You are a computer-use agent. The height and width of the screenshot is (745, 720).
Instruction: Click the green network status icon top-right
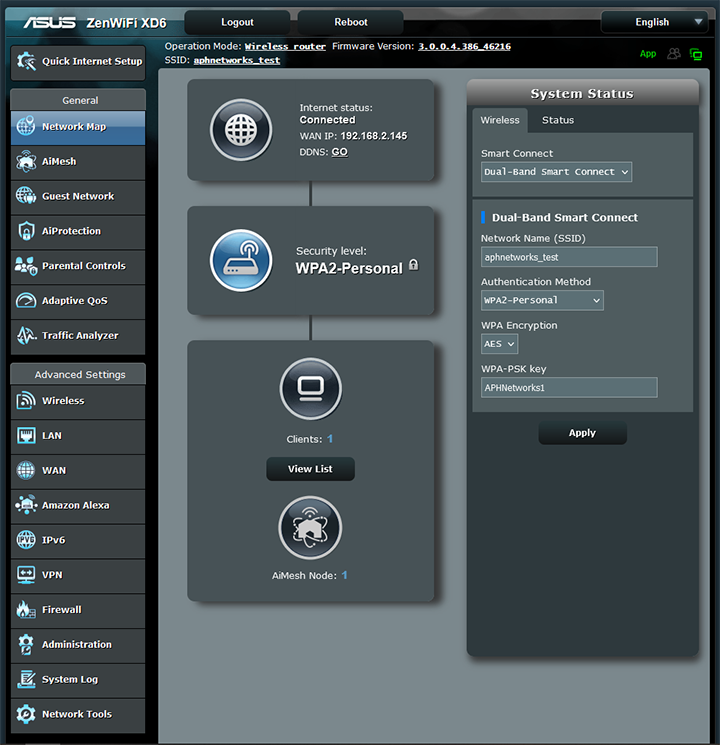696,54
